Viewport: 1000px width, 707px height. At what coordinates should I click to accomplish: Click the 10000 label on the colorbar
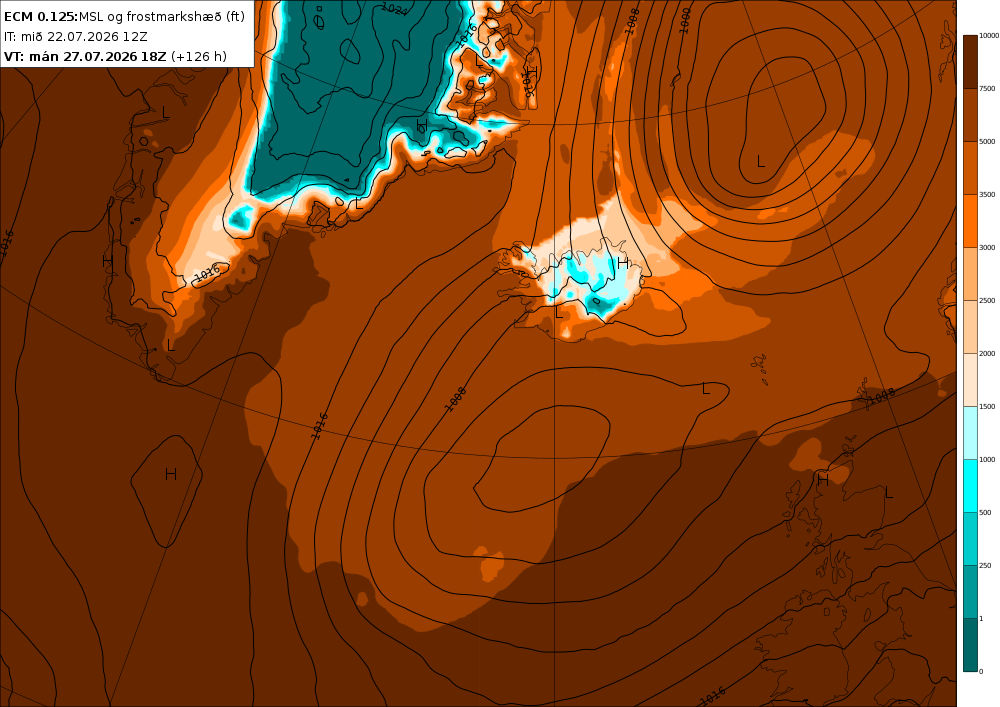pyautogui.click(x=989, y=36)
